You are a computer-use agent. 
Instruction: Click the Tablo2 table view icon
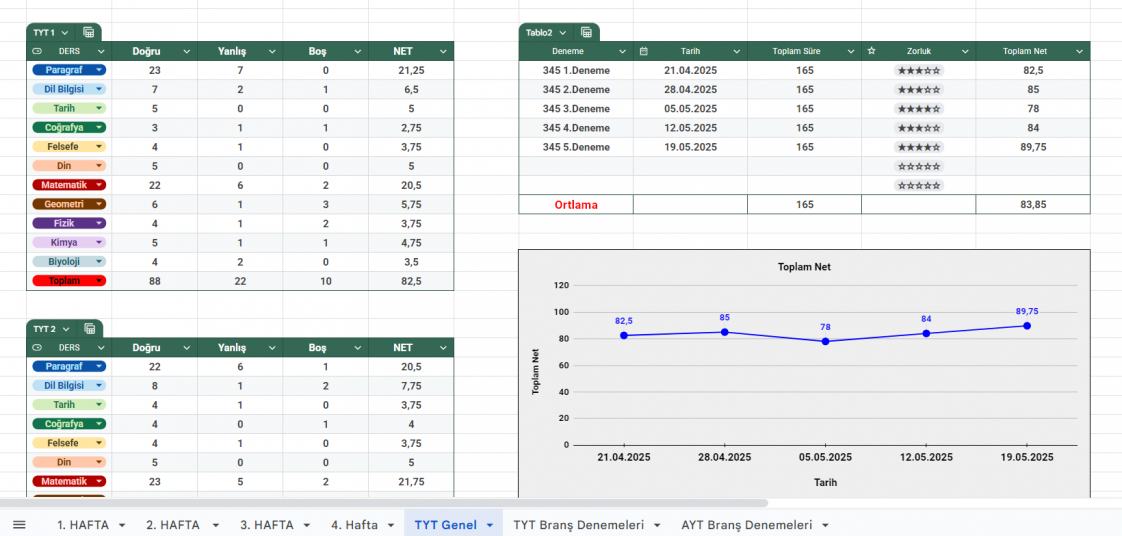click(x=586, y=33)
